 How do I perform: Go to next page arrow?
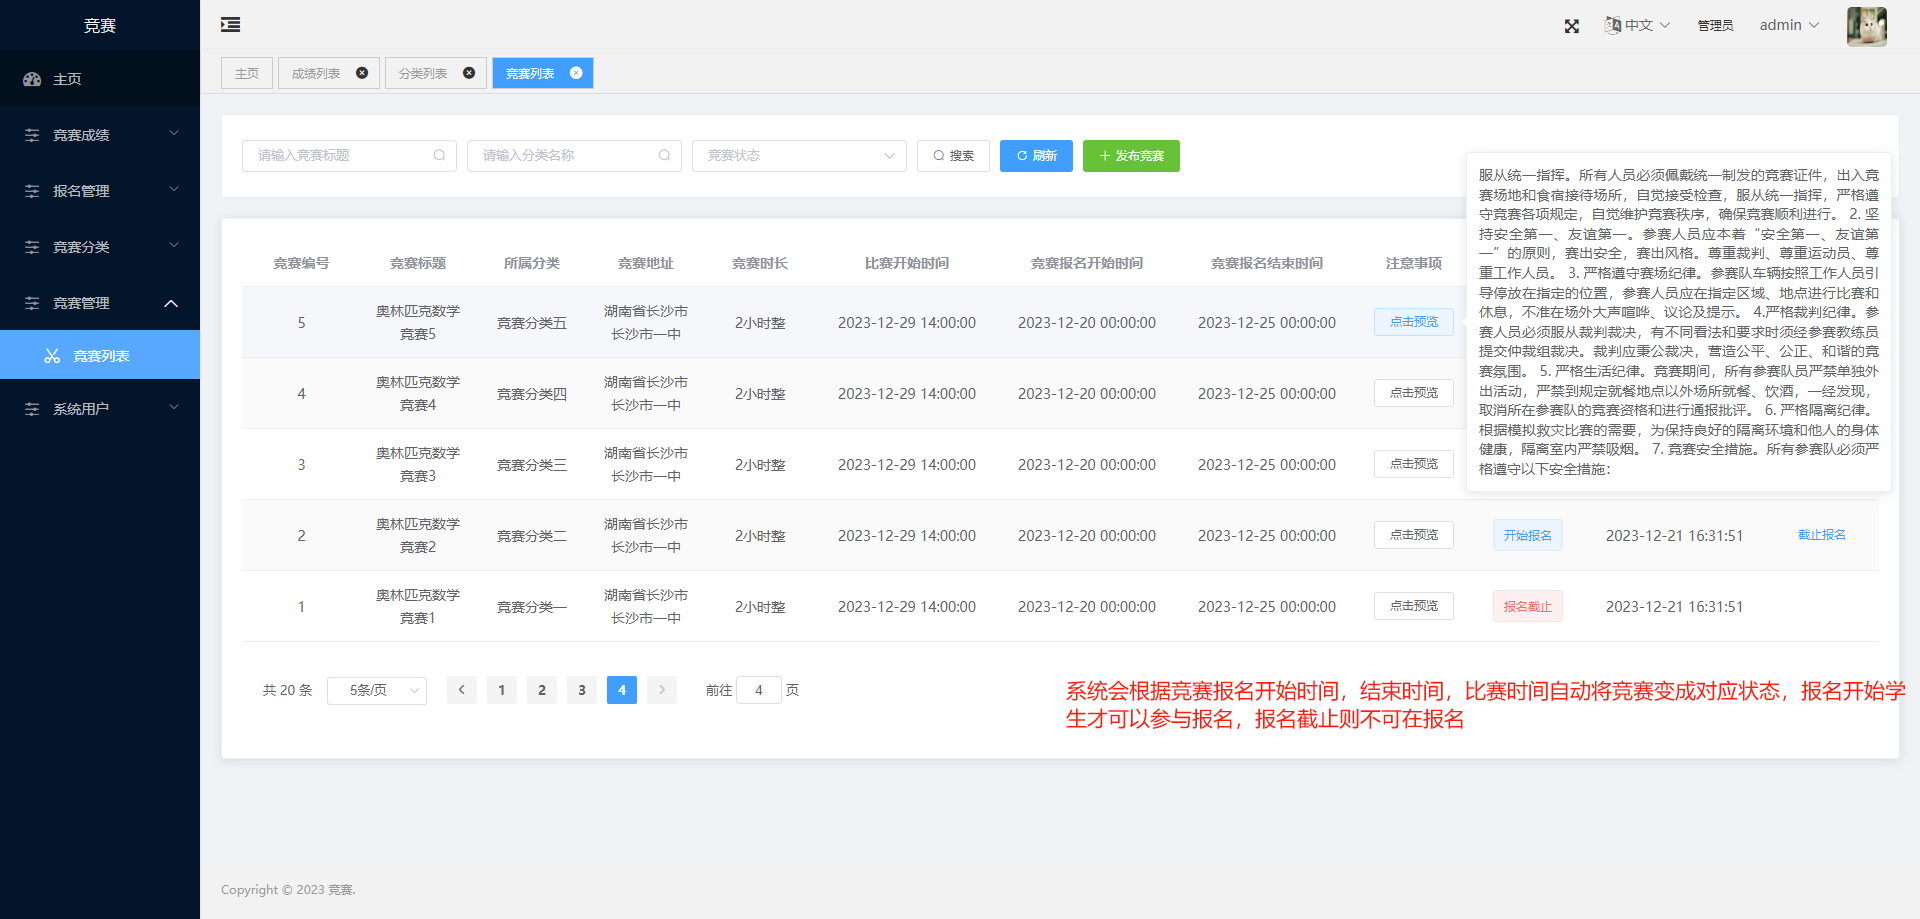pyautogui.click(x=662, y=690)
